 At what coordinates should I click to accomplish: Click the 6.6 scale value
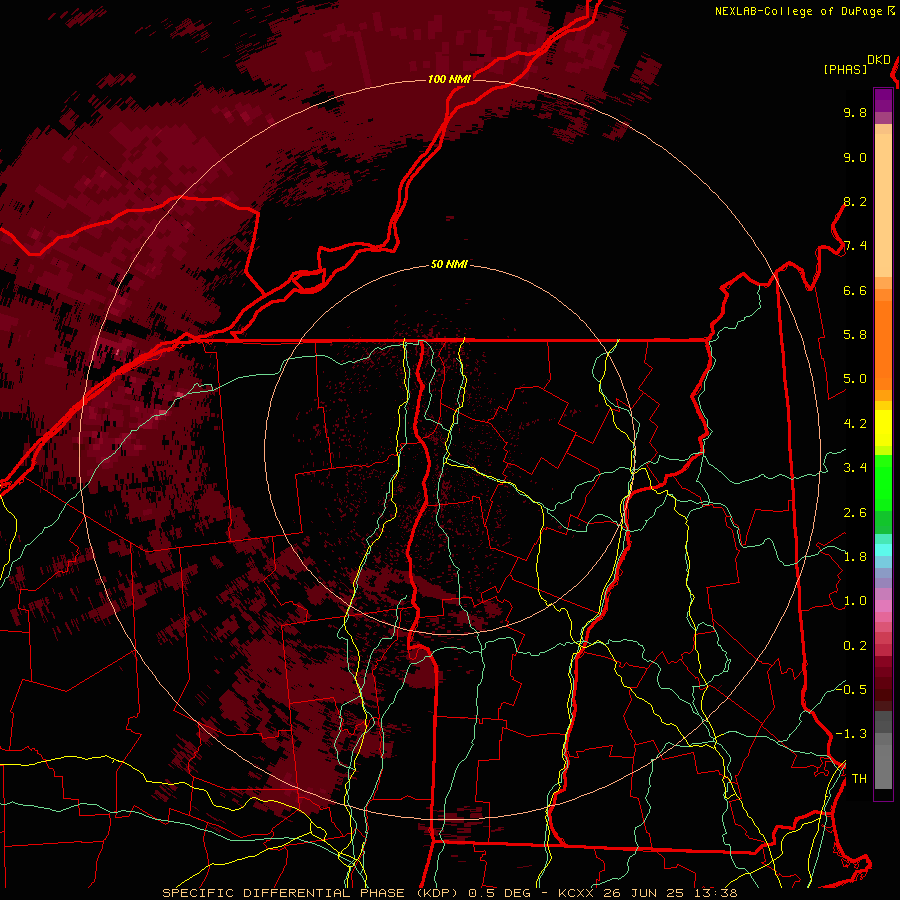pos(855,290)
